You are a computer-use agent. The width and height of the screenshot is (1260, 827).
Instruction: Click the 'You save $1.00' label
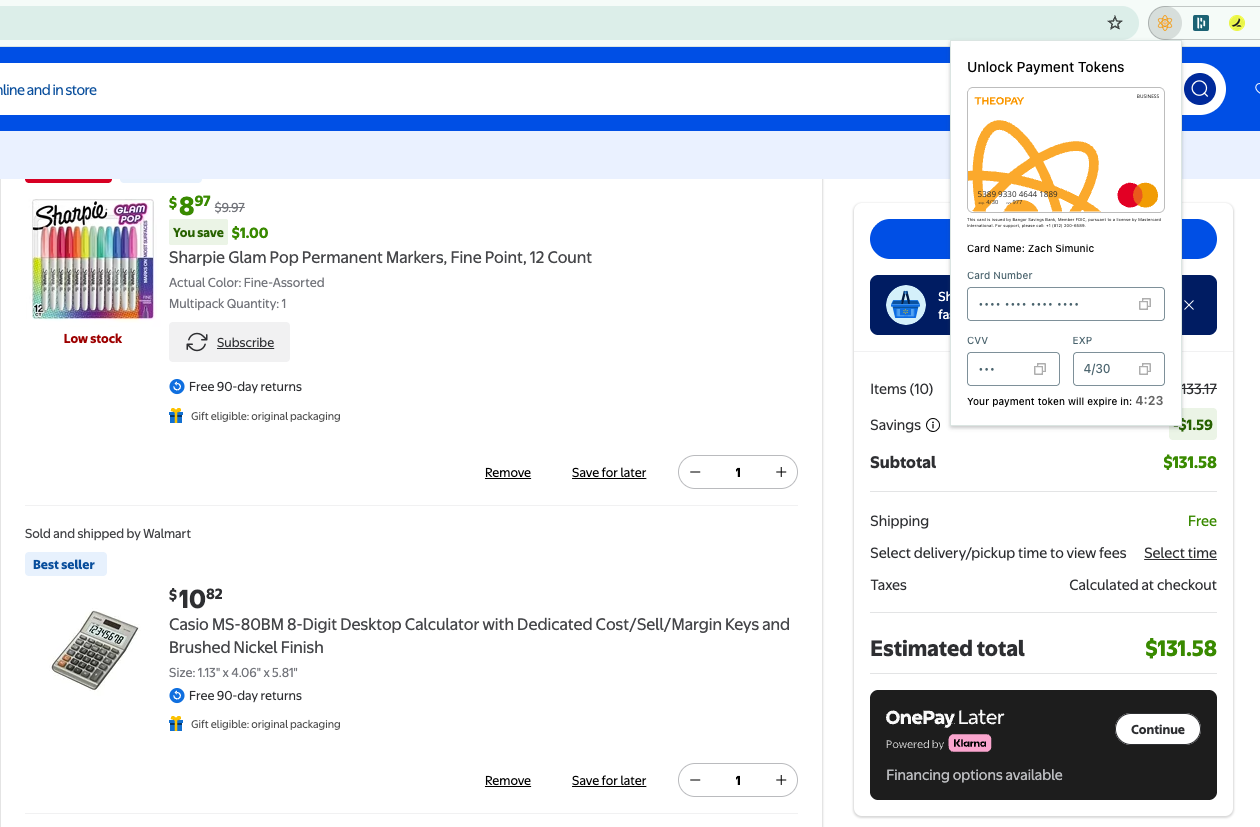click(x=220, y=232)
